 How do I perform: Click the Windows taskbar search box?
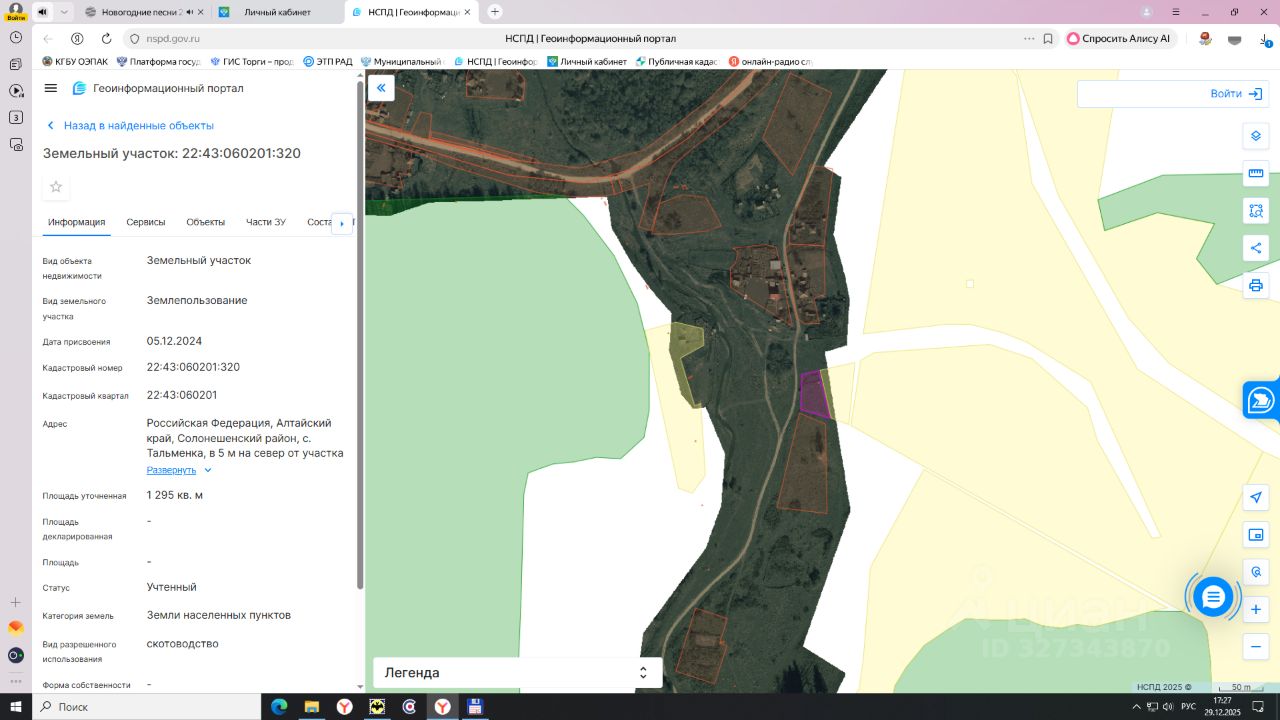tap(146, 707)
